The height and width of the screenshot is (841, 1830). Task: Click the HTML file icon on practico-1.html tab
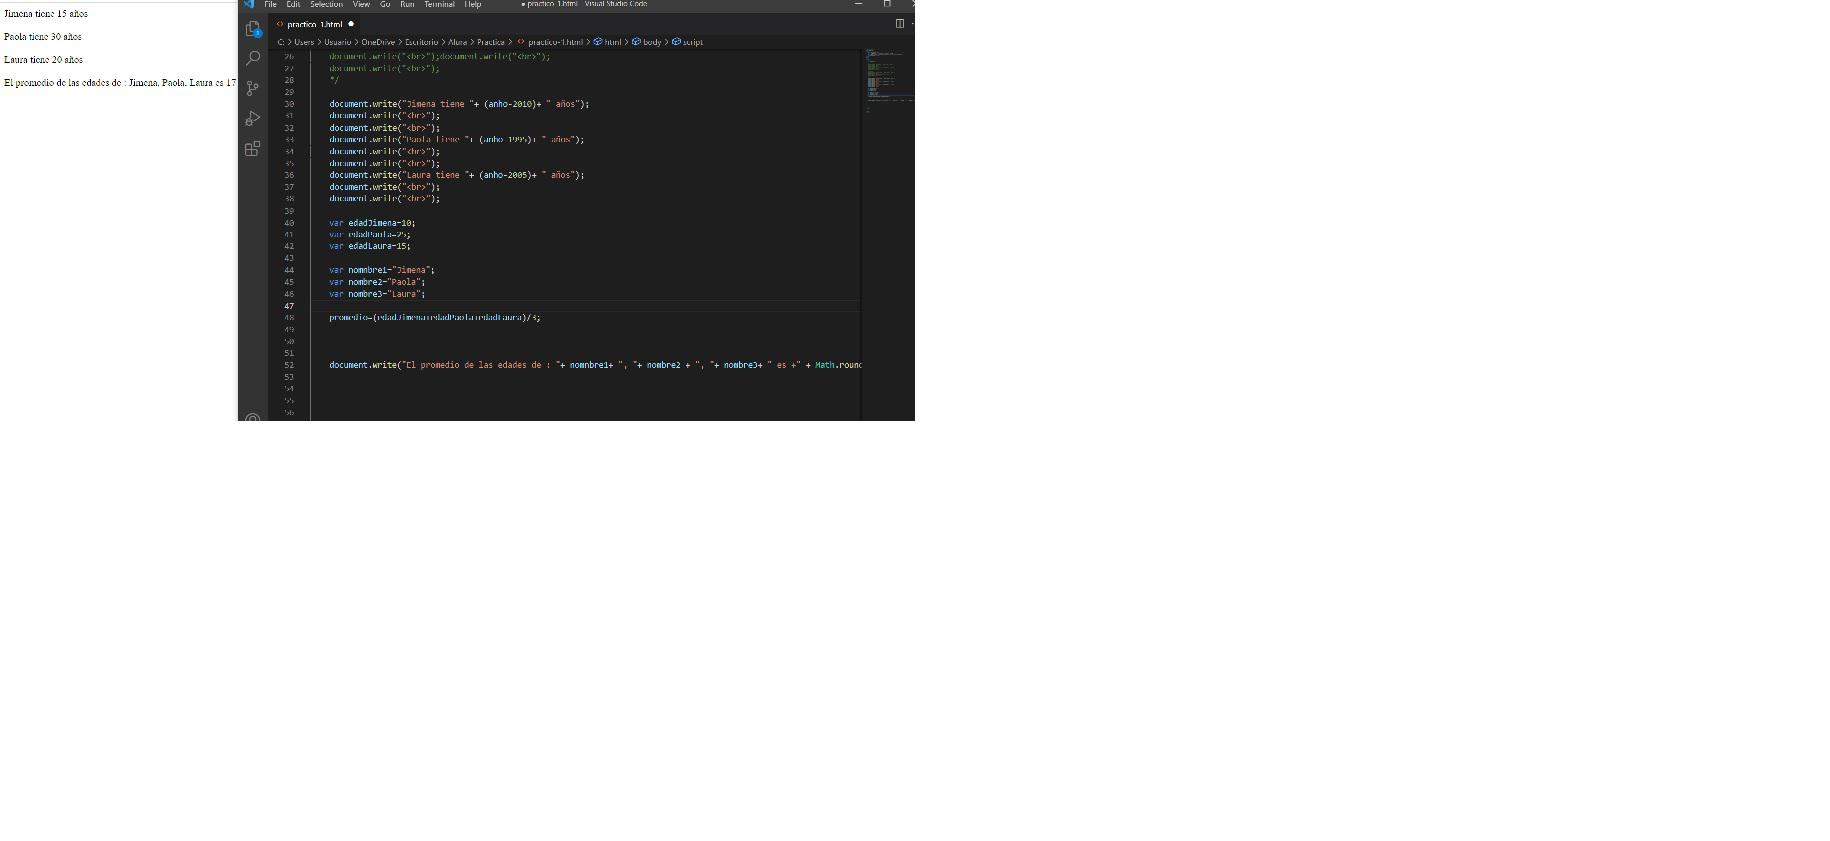(x=280, y=24)
